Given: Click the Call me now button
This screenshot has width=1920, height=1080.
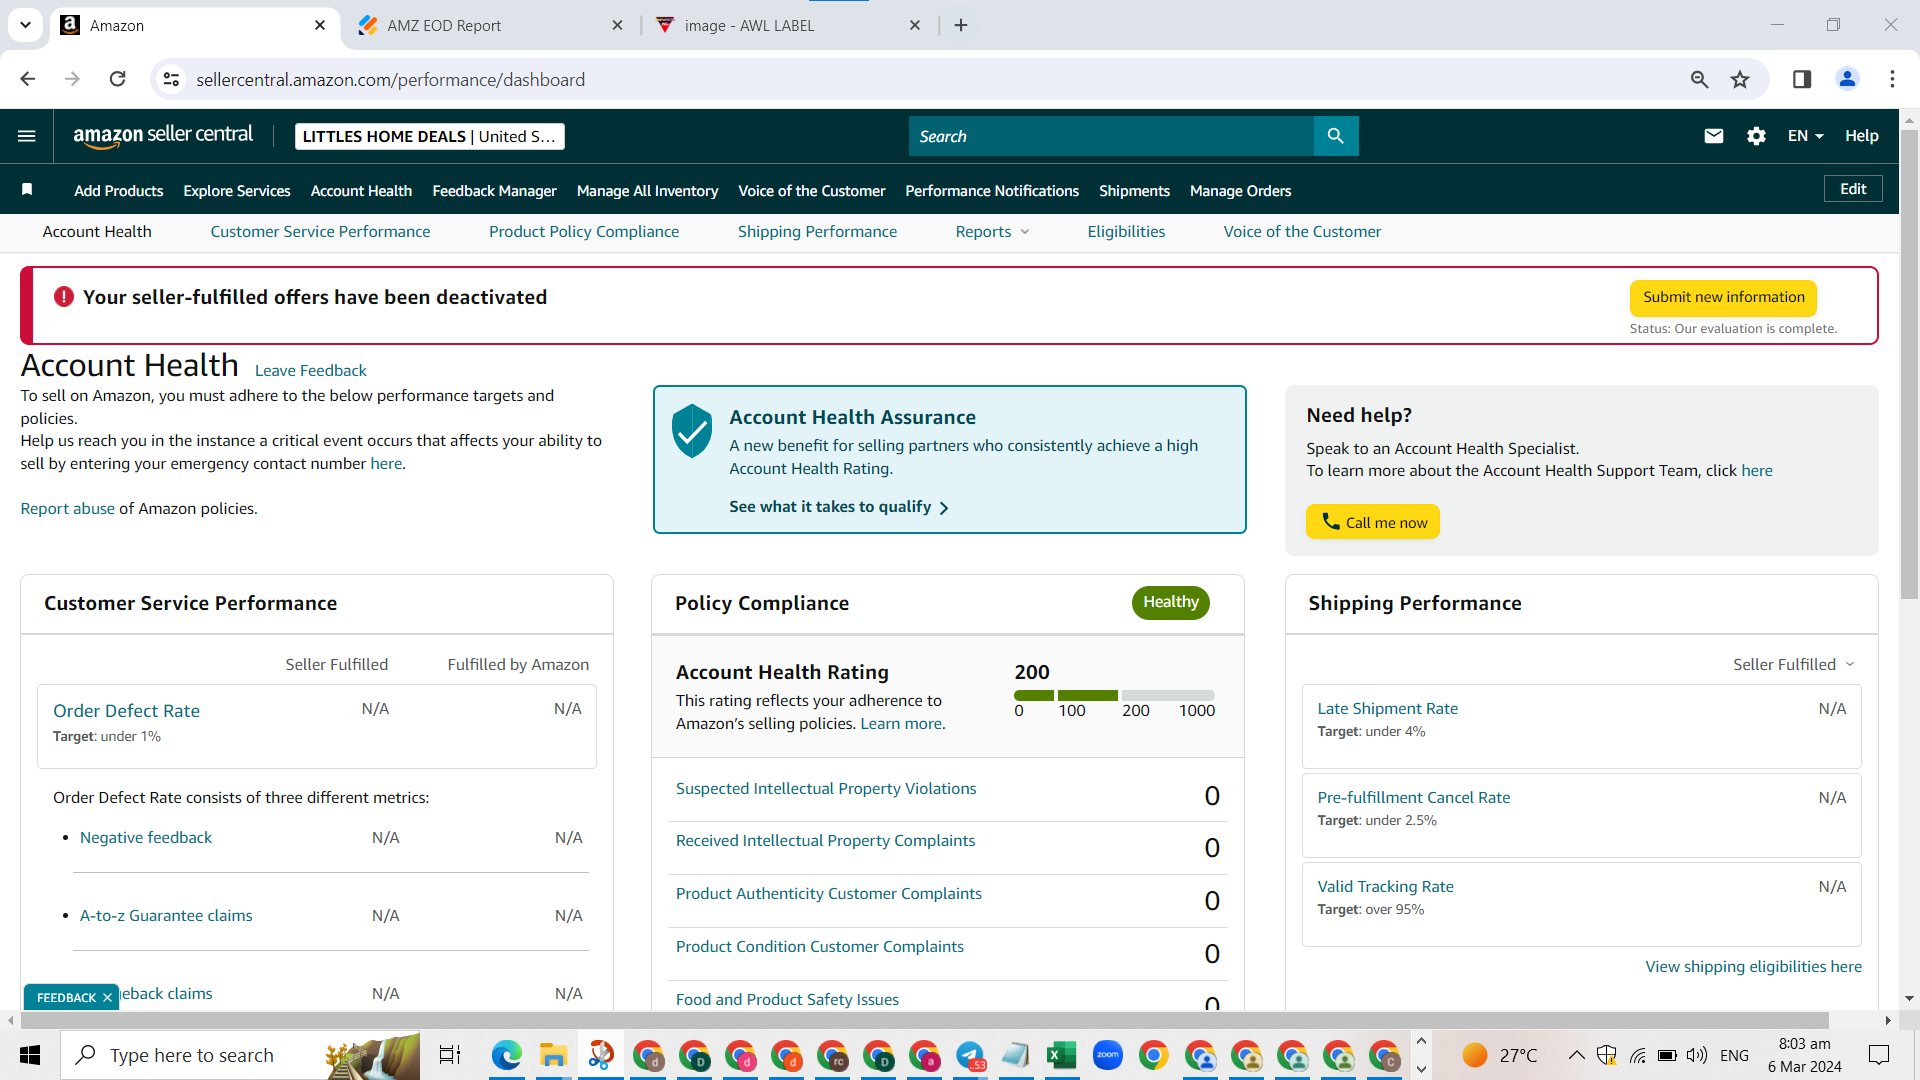Looking at the screenshot, I should [1373, 522].
